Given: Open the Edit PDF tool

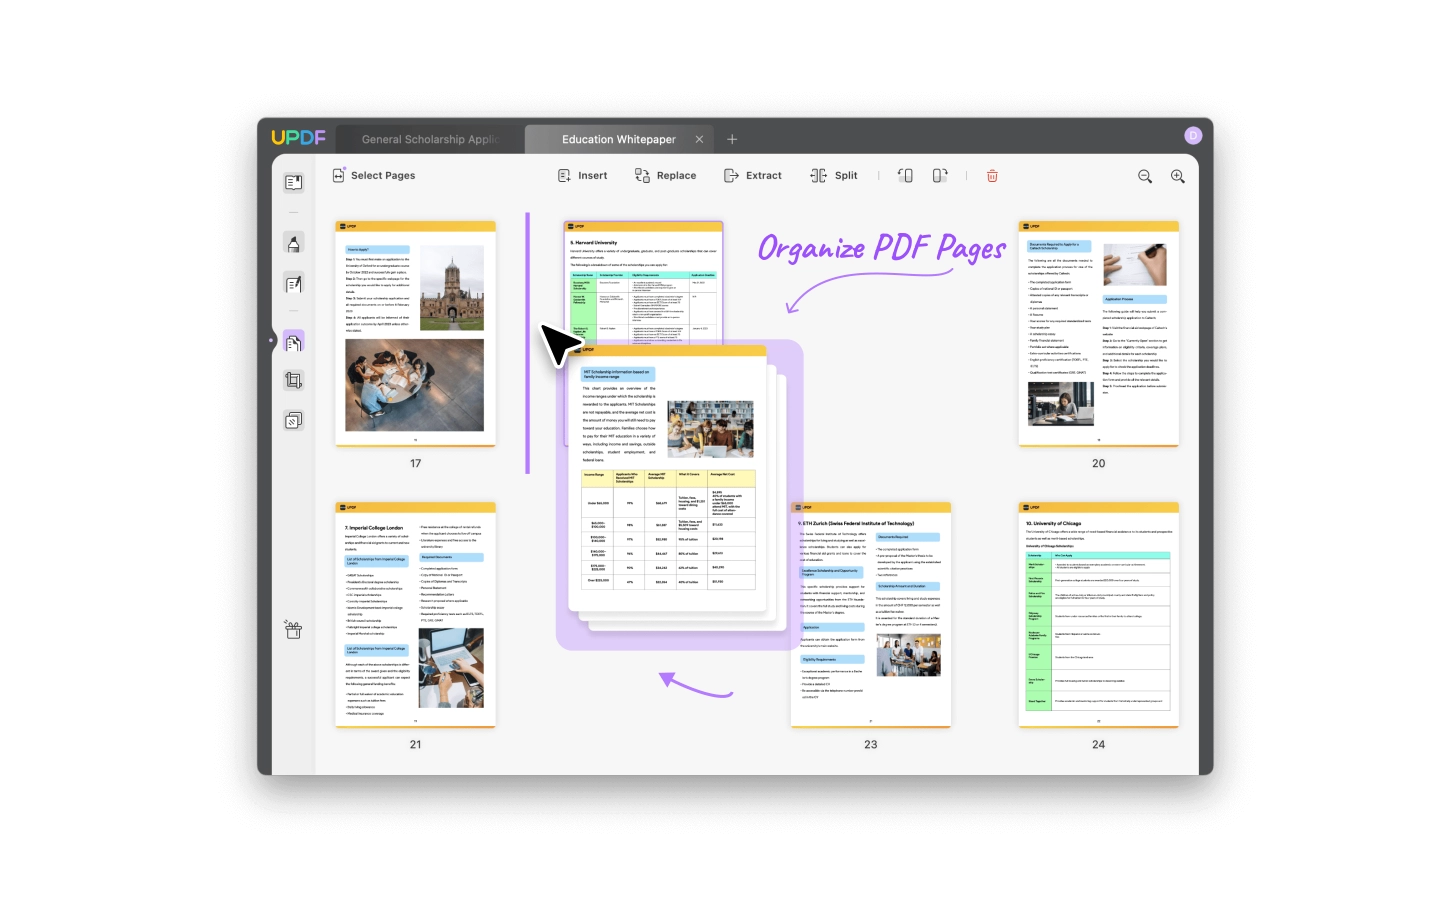Looking at the screenshot, I should pyautogui.click(x=293, y=285).
